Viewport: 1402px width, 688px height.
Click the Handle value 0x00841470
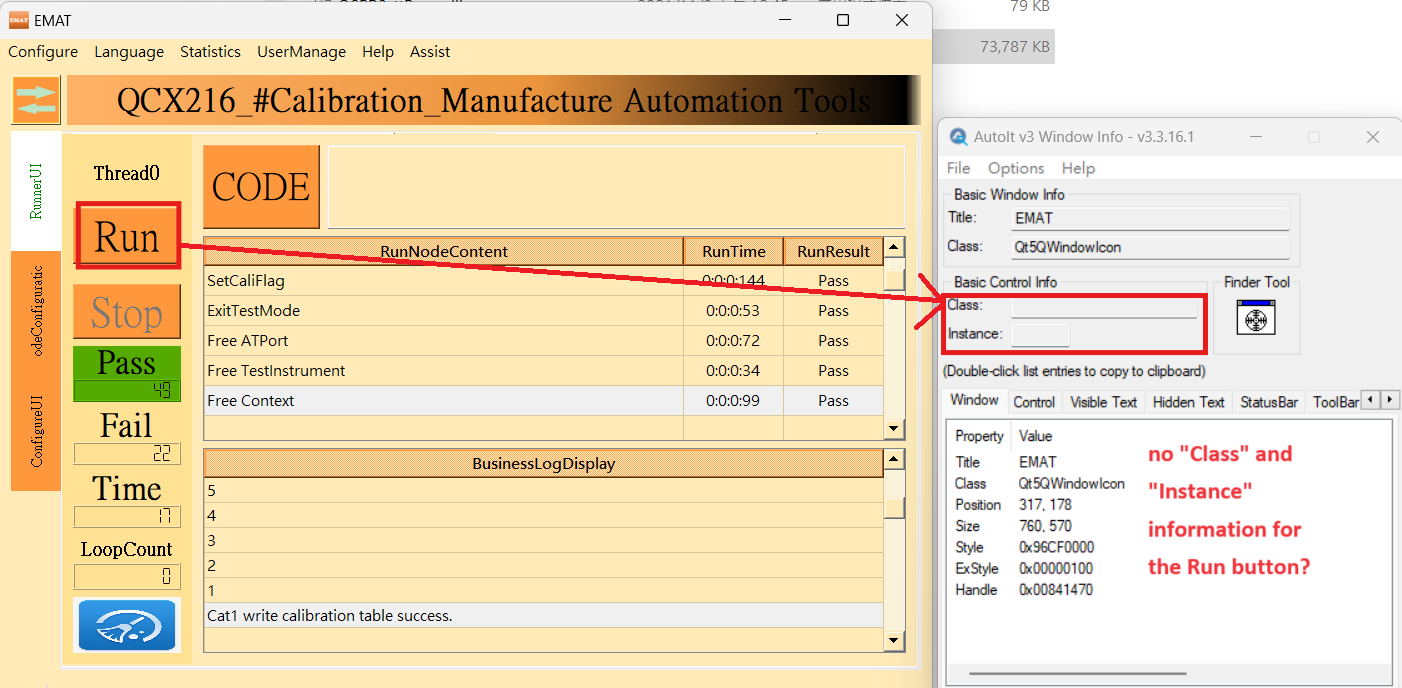pos(1056,590)
